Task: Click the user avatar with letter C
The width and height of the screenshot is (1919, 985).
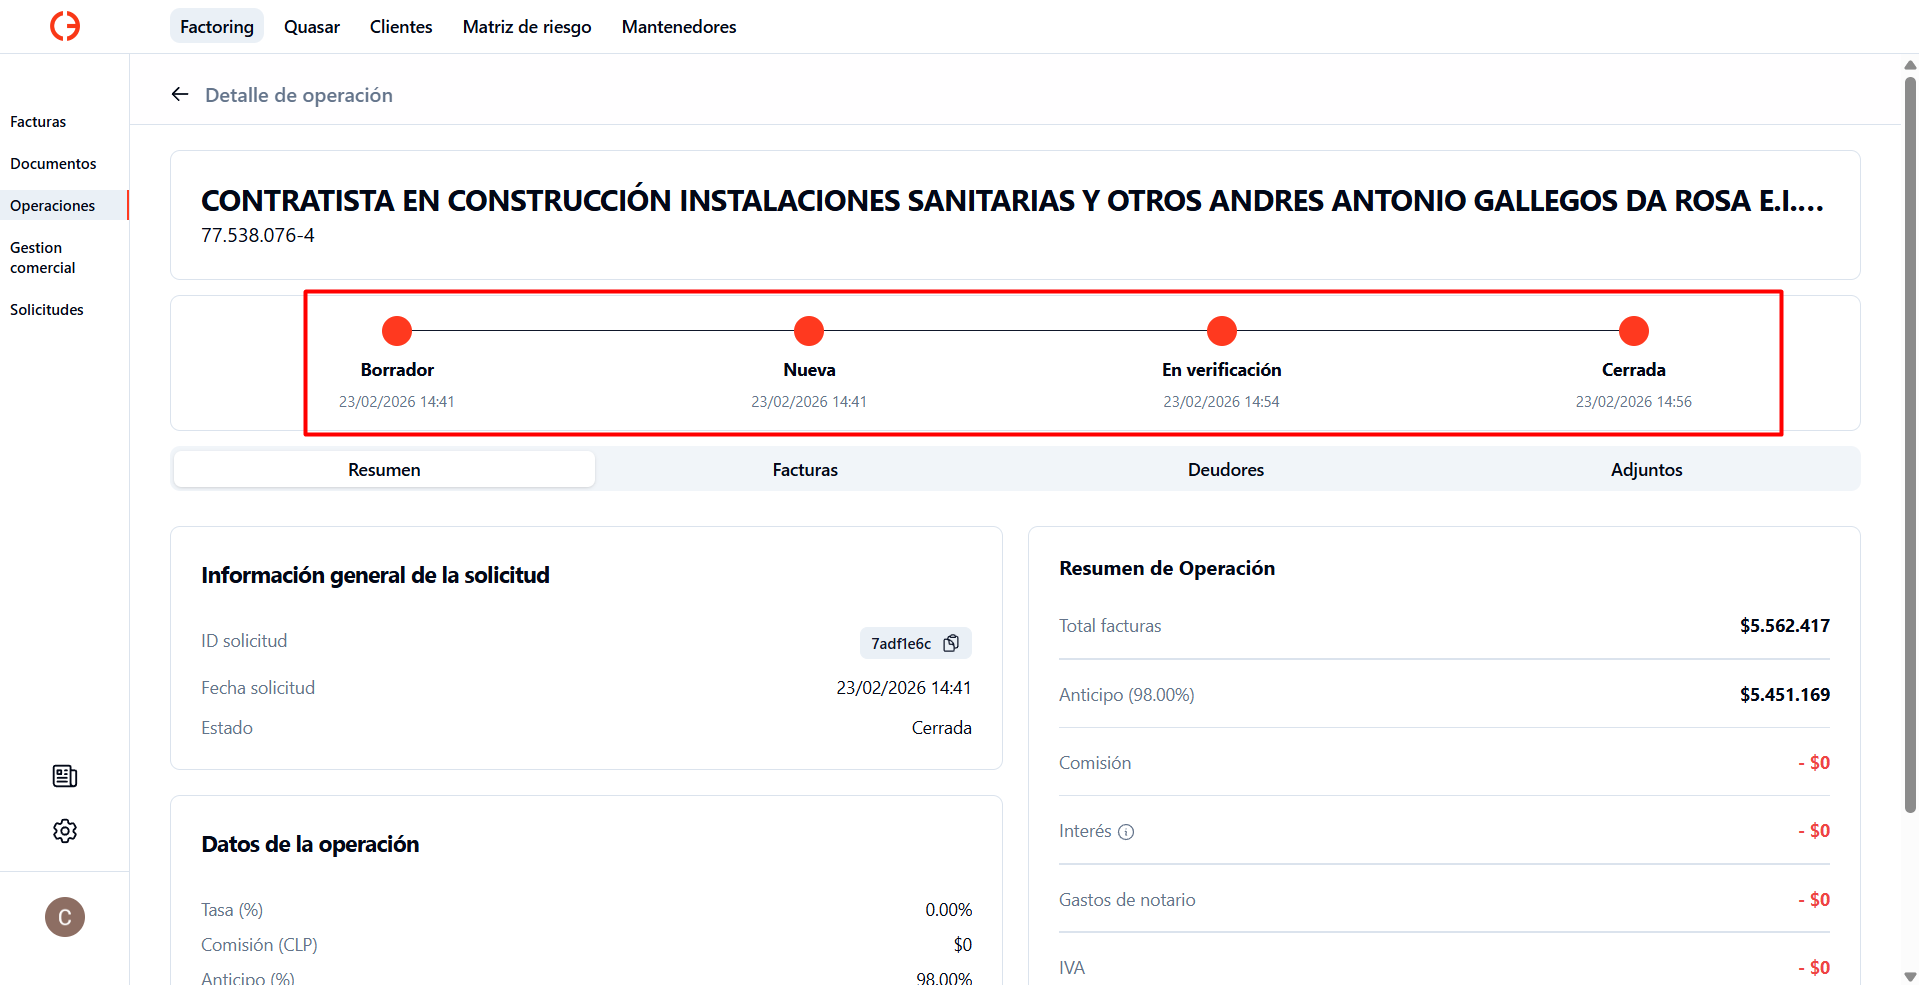Action: point(65,917)
